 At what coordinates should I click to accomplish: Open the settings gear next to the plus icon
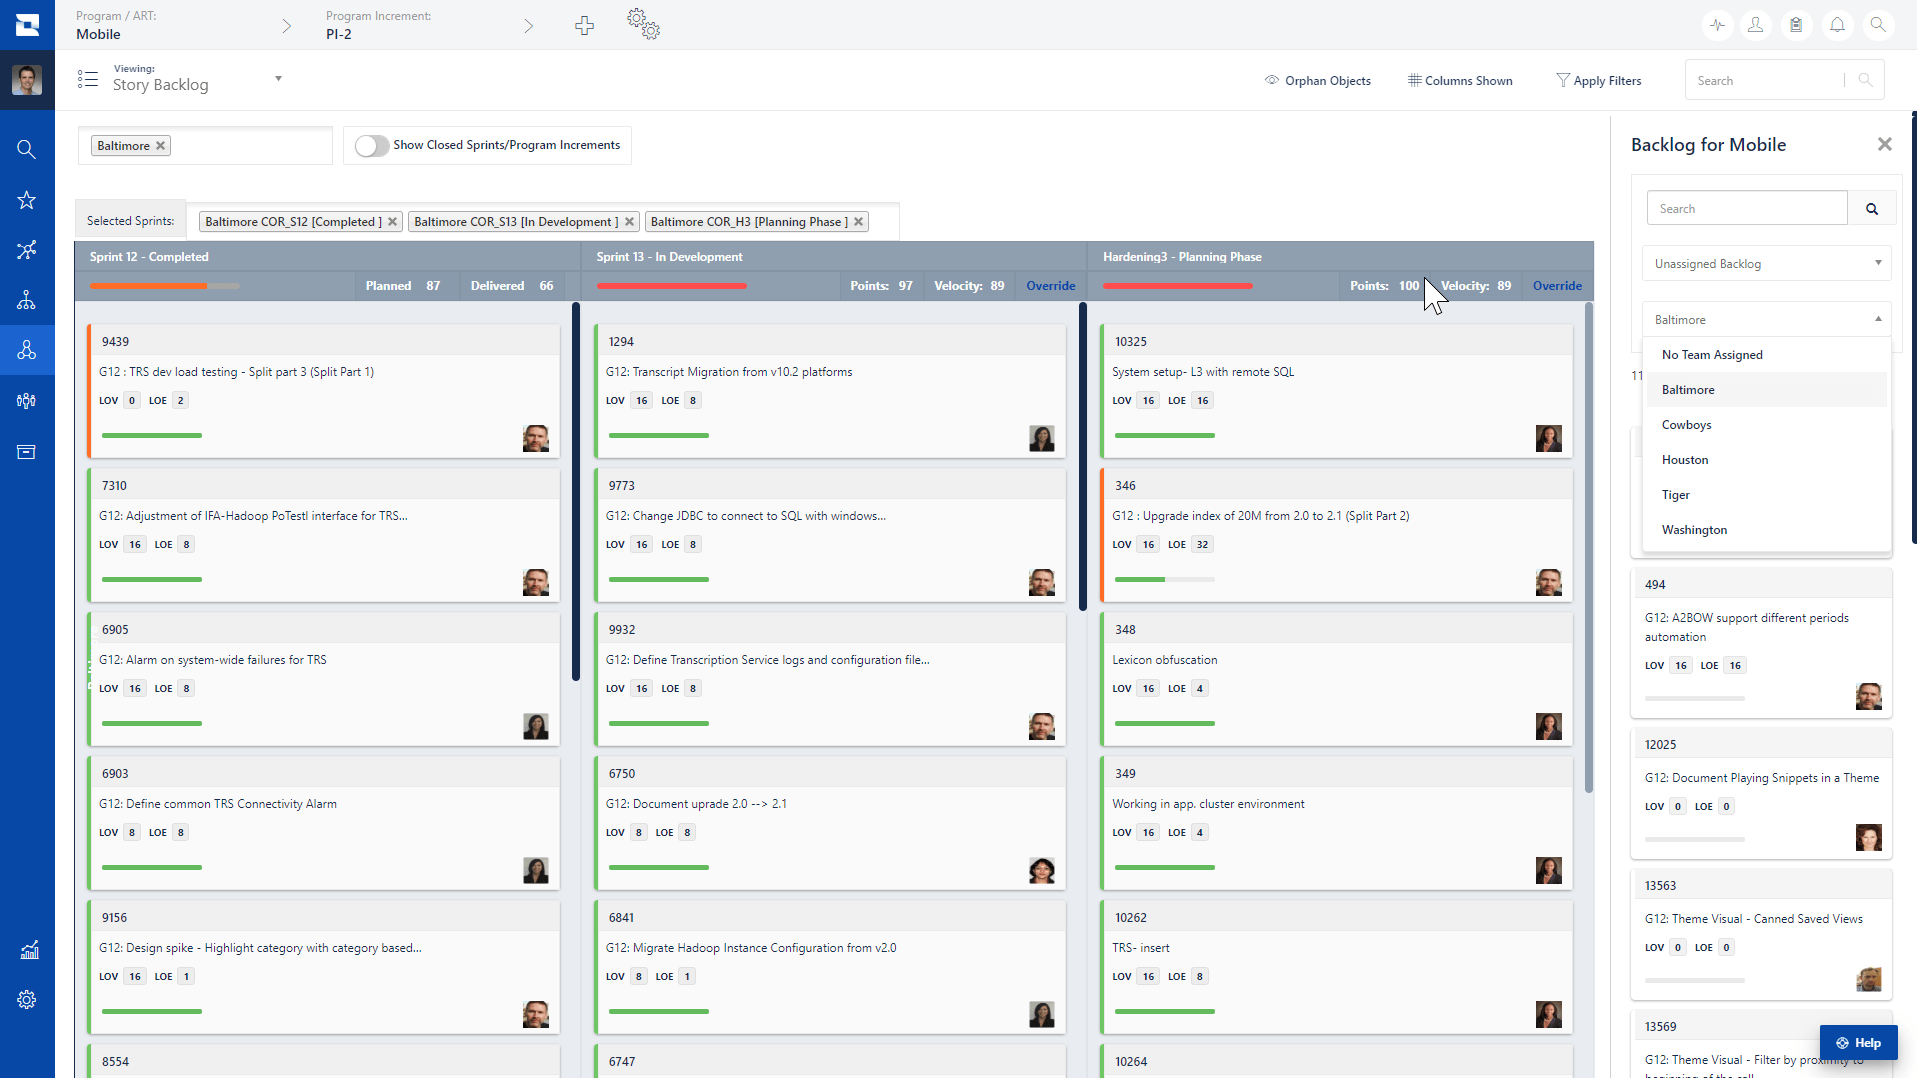click(643, 24)
